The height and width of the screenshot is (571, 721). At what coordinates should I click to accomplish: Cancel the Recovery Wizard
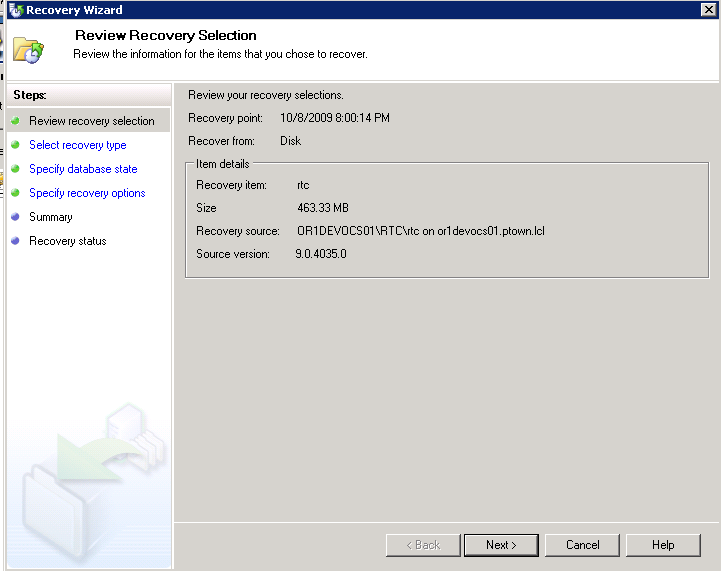click(x=582, y=545)
